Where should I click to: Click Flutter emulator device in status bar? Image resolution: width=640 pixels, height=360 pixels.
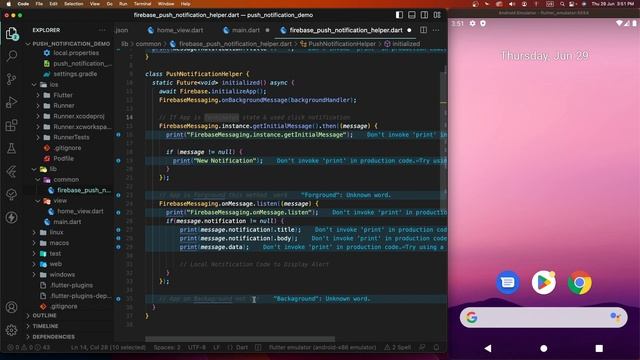(x=322, y=347)
